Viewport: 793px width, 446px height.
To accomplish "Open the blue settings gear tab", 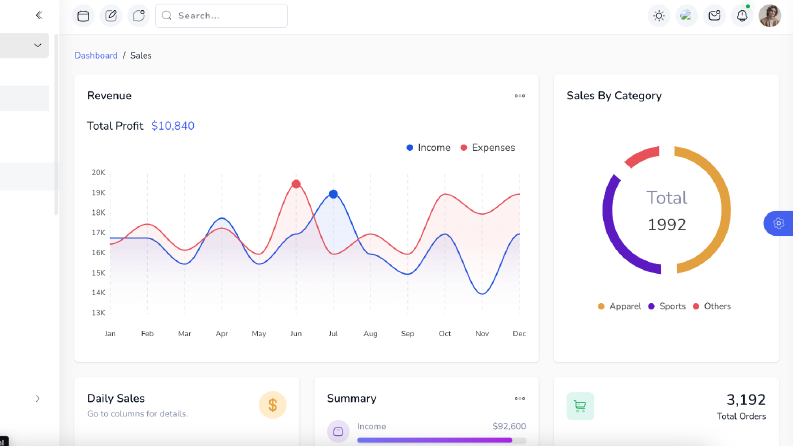I will pos(779,223).
